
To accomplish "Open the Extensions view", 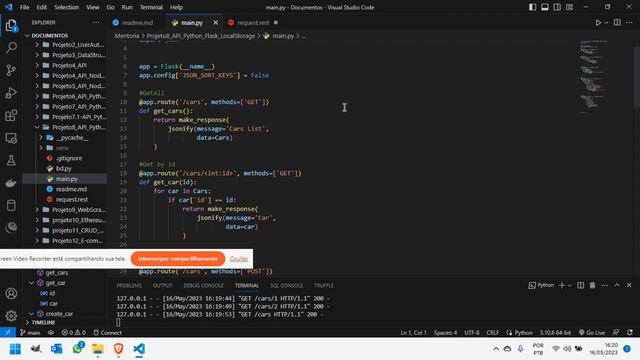I will pos(11,116).
